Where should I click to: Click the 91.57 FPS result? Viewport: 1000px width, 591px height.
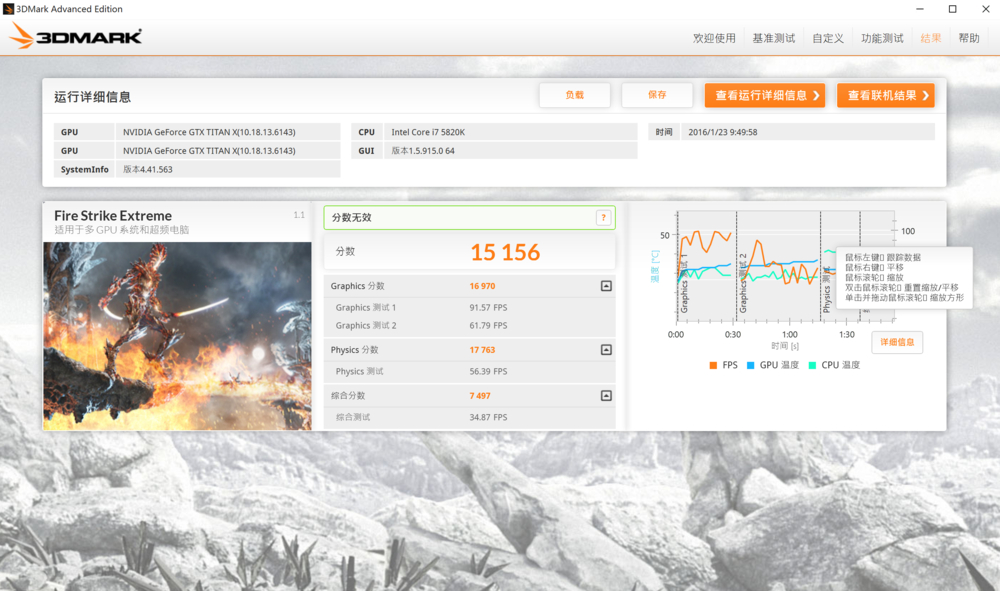[x=489, y=307]
